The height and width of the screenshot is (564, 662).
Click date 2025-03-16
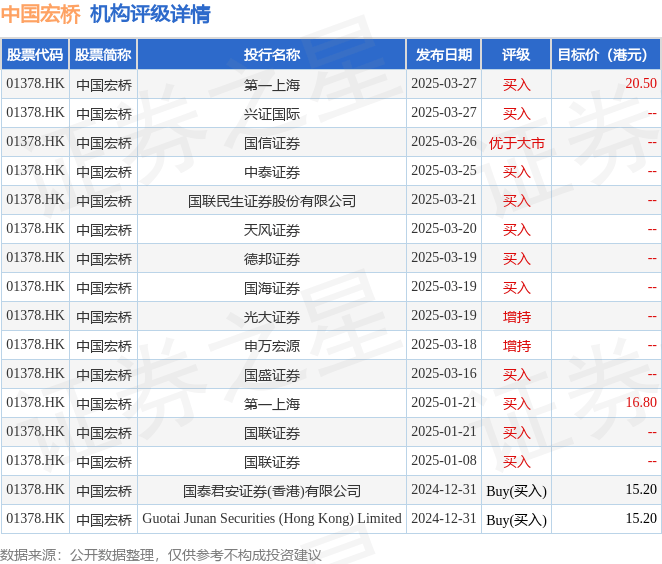tap(444, 374)
